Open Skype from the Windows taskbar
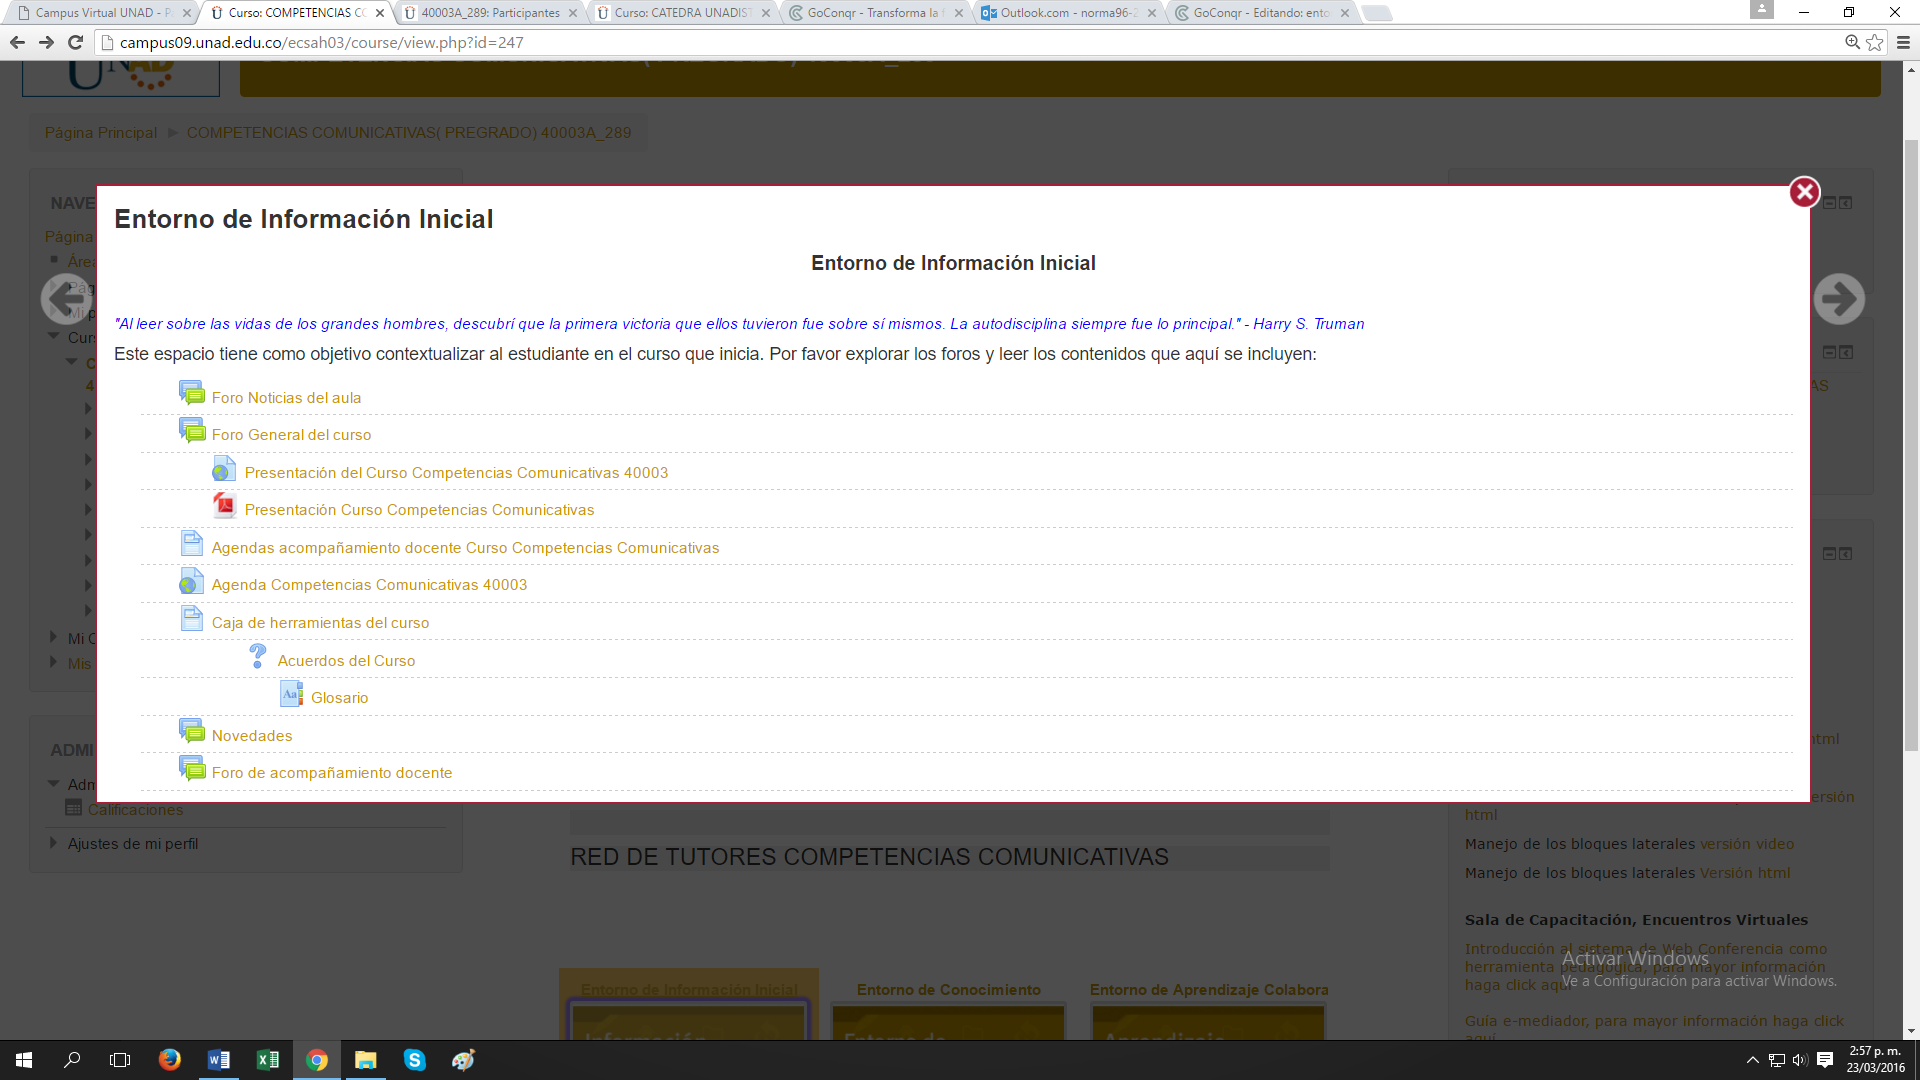The width and height of the screenshot is (1920, 1080). (x=414, y=1060)
